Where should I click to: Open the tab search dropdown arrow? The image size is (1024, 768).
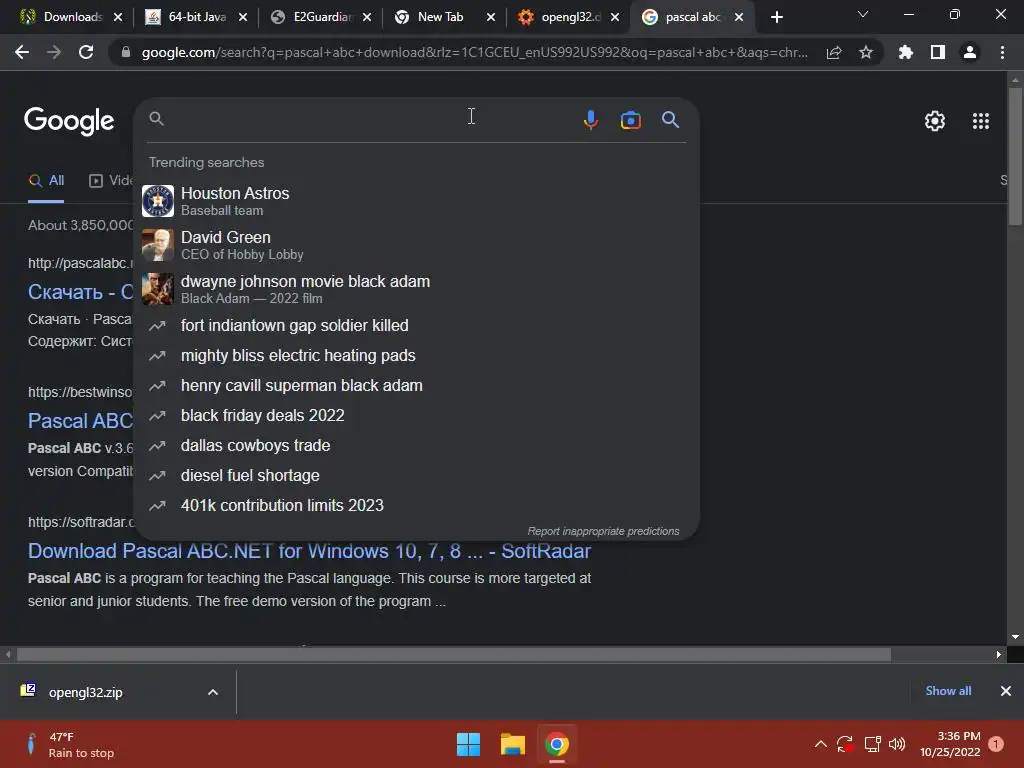tap(863, 14)
